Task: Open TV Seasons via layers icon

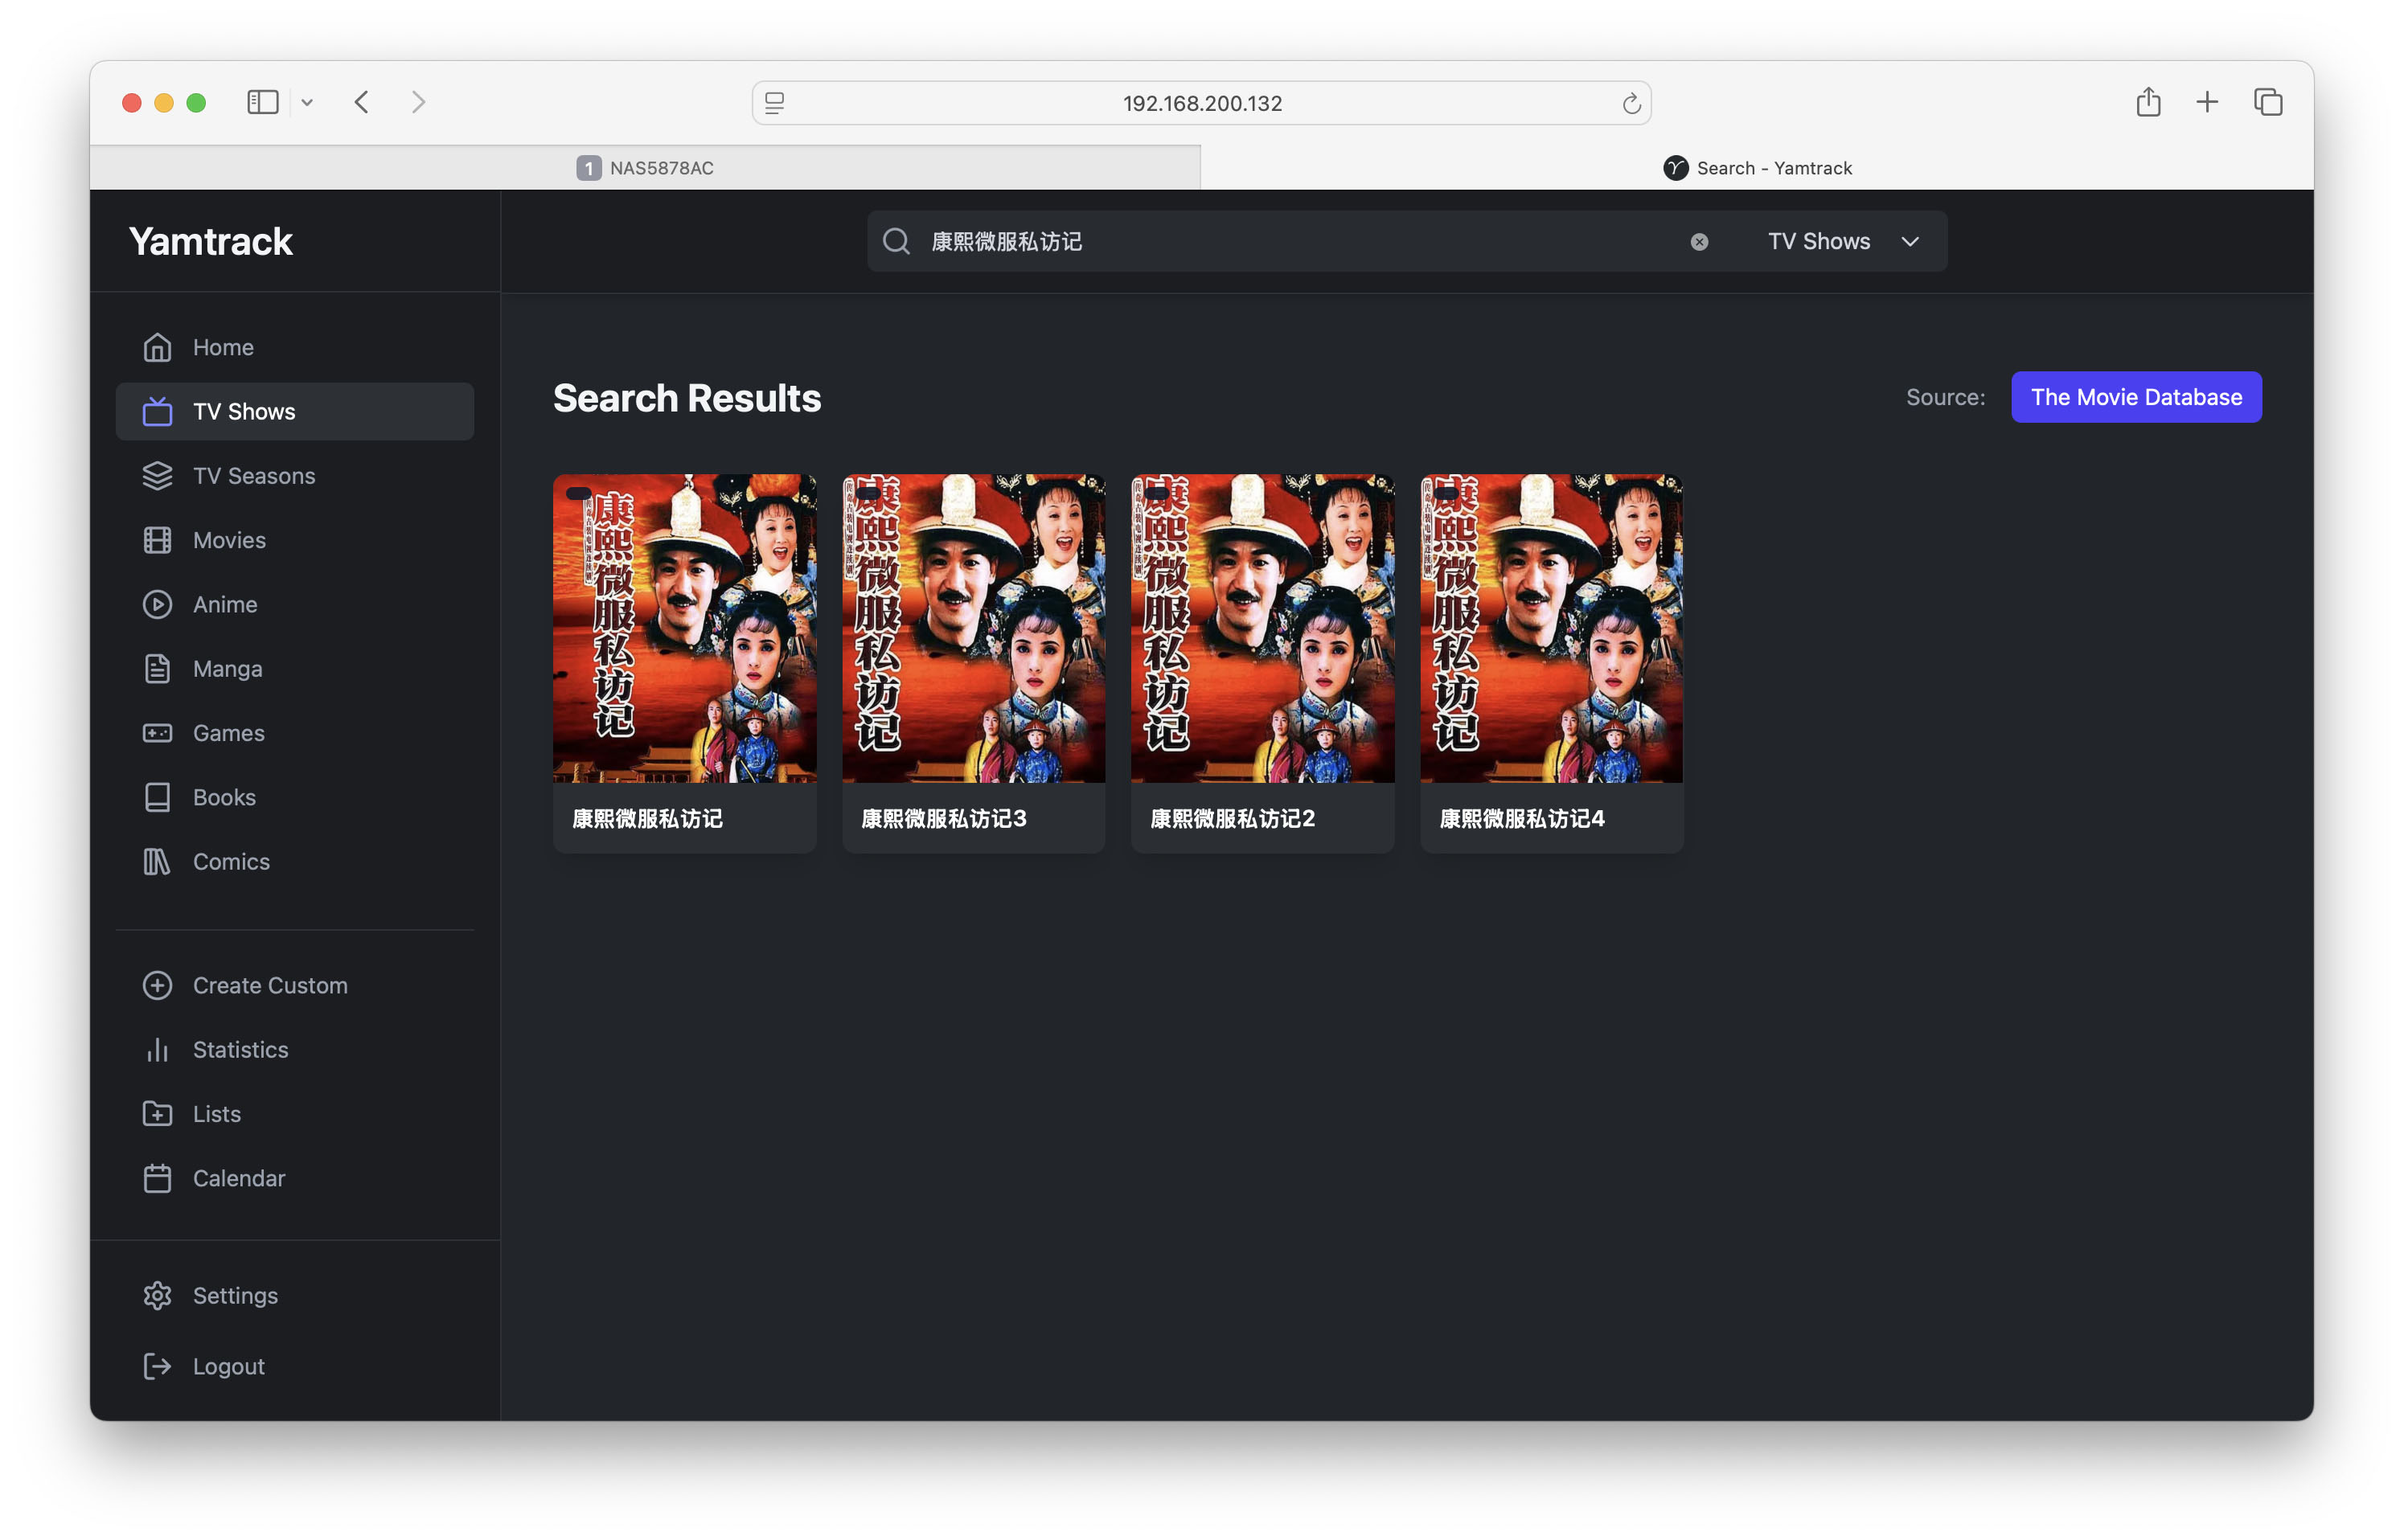Action: point(157,476)
